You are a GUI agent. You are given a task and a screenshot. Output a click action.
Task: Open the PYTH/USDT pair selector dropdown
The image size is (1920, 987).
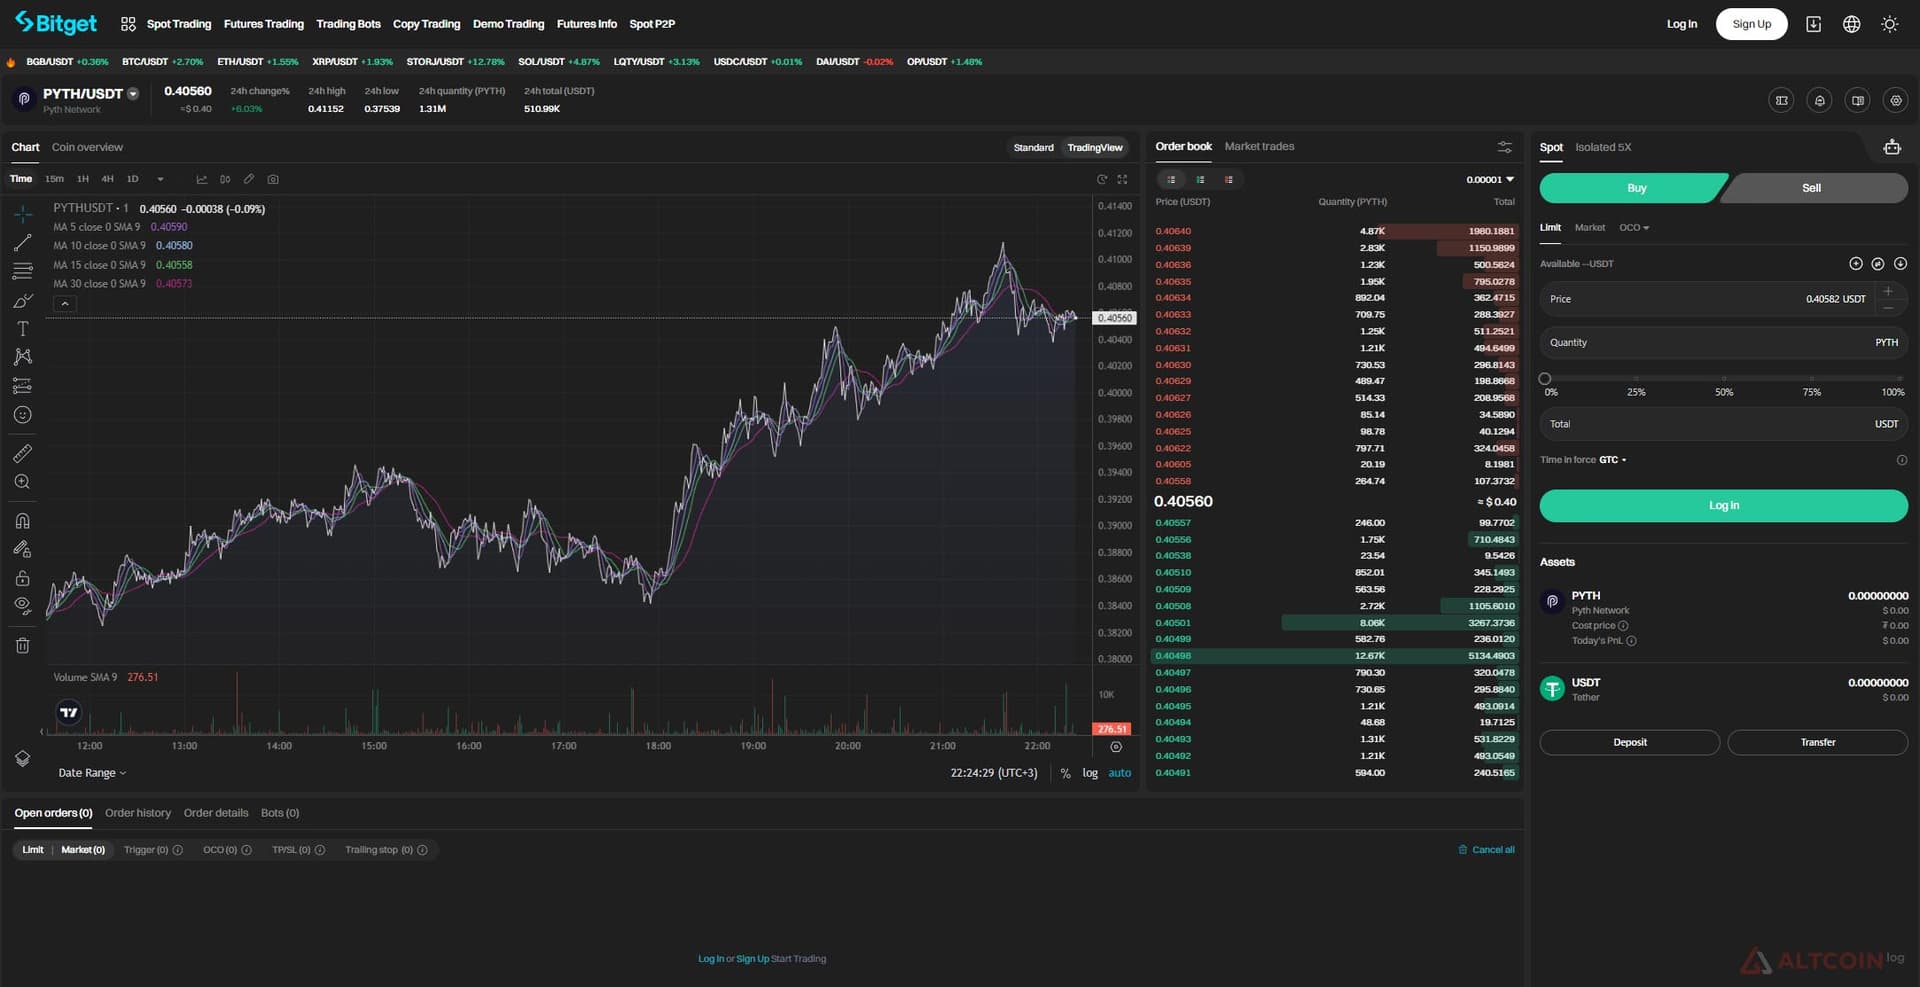pyautogui.click(x=133, y=94)
